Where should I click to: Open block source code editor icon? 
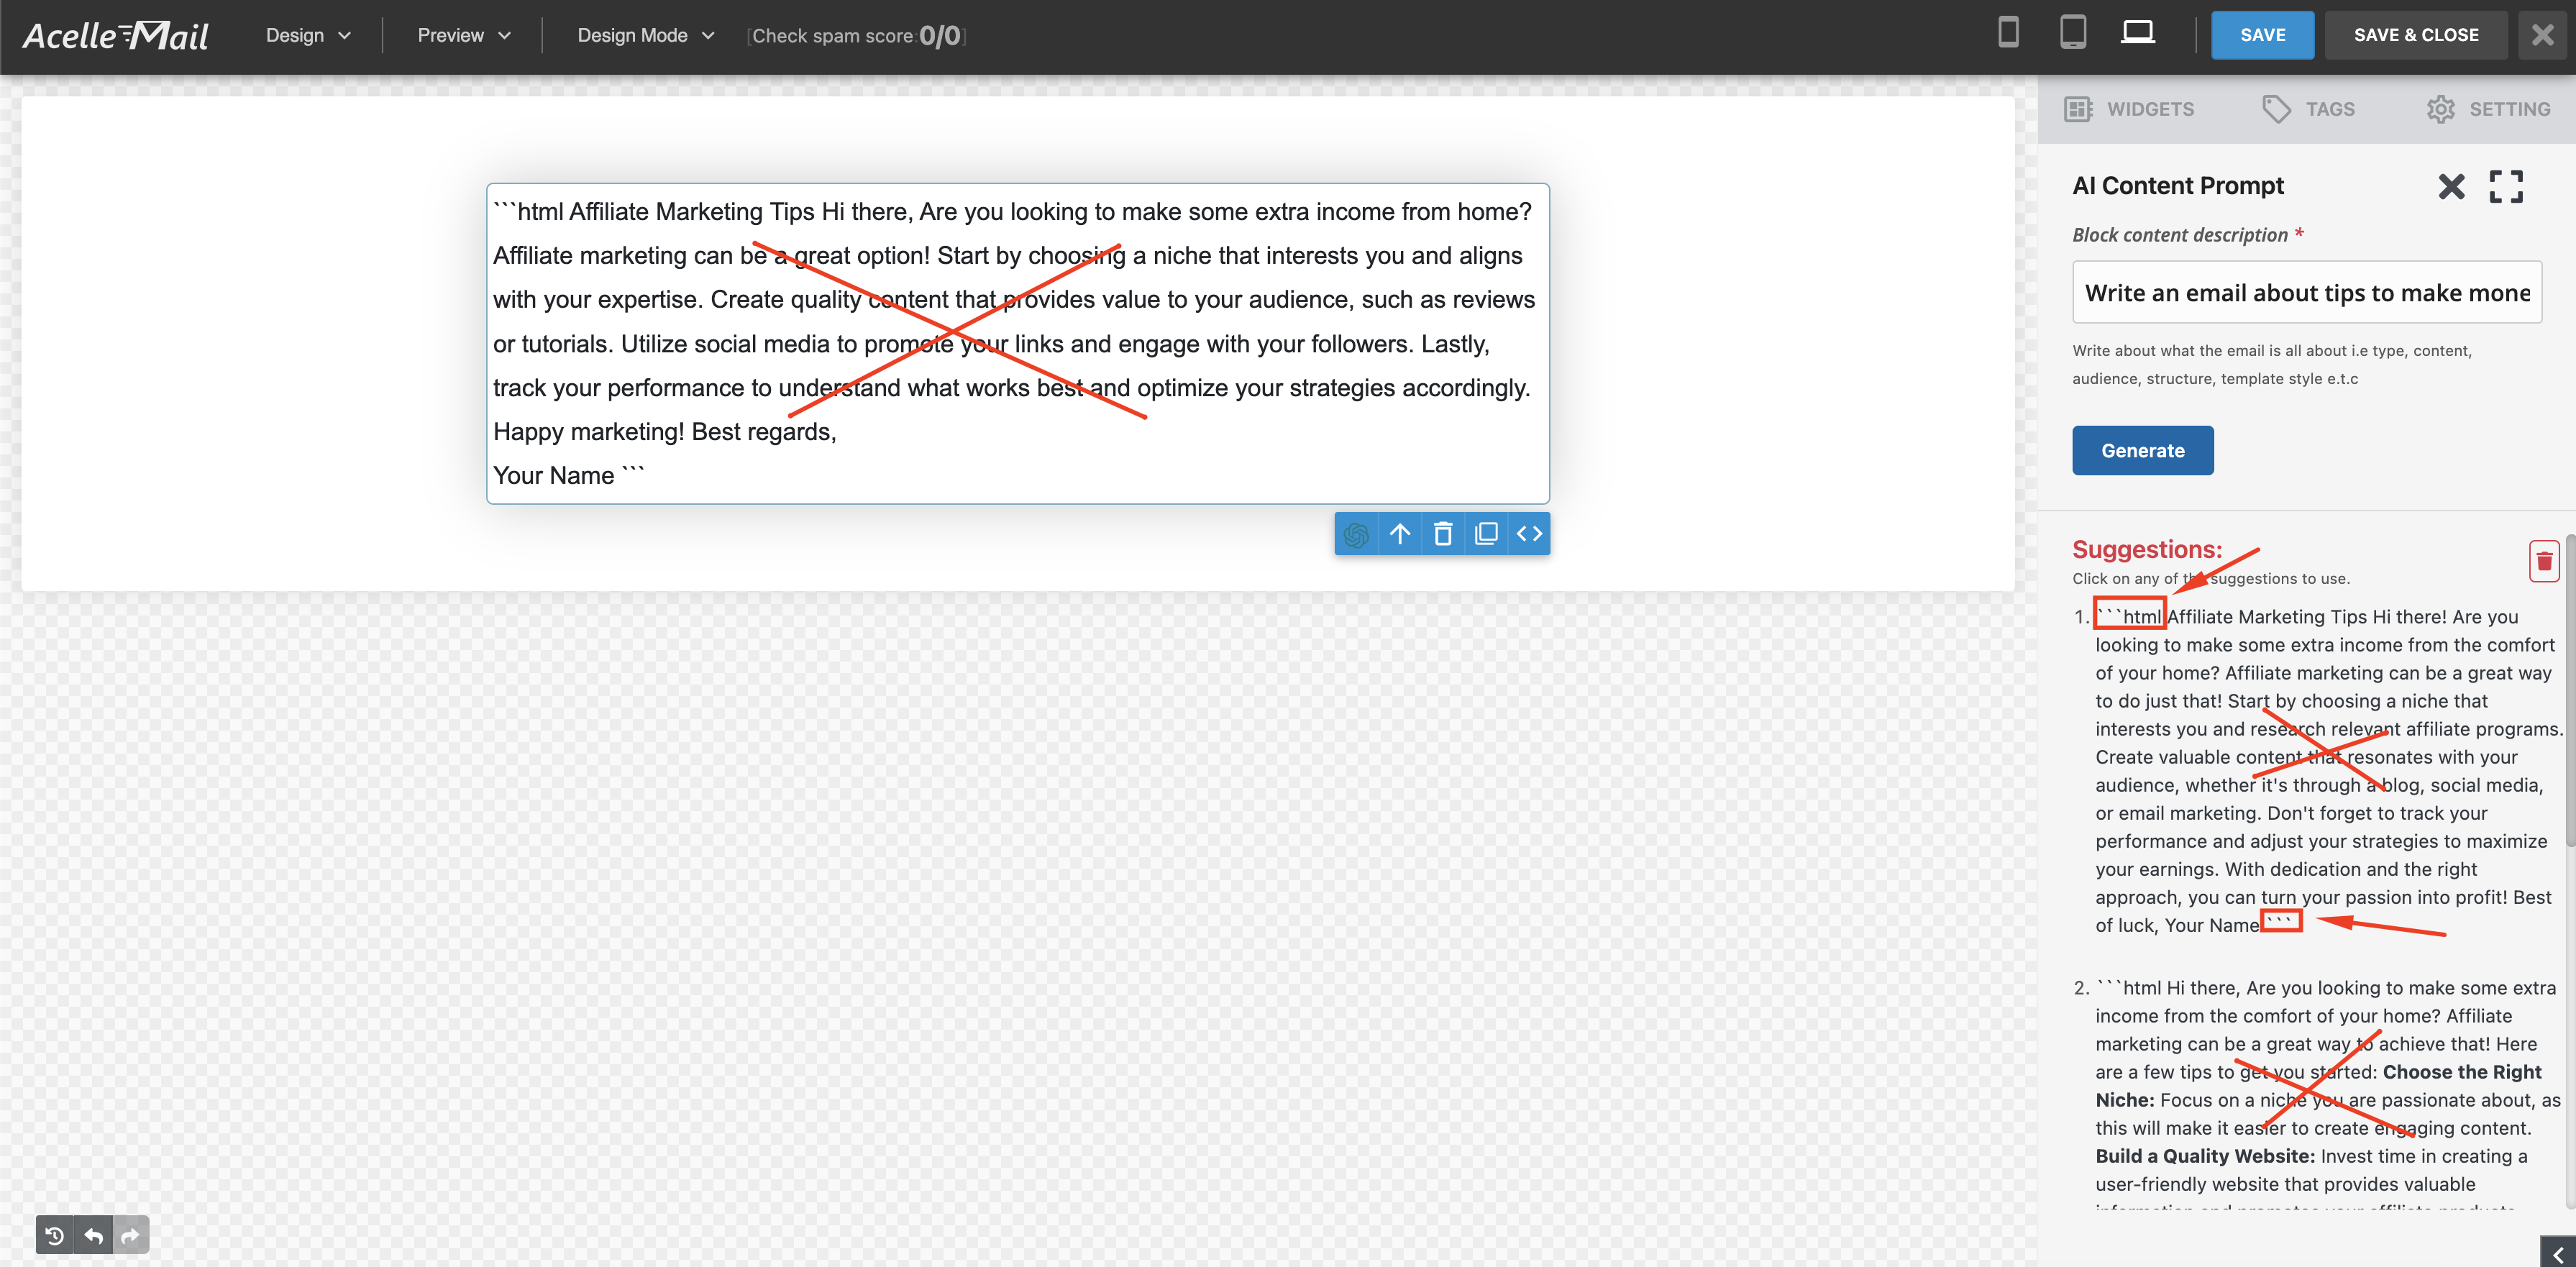(1529, 534)
